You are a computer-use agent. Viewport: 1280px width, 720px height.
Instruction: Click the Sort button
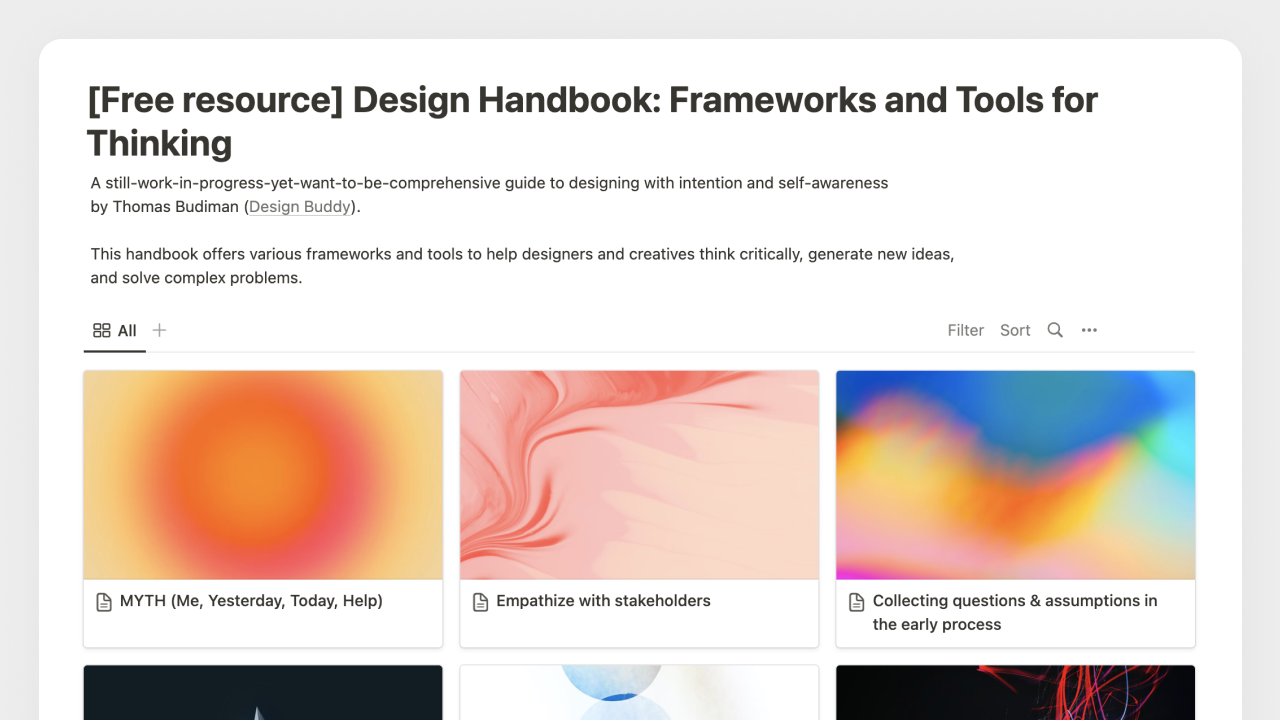pyautogui.click(x=1015, y=330)
